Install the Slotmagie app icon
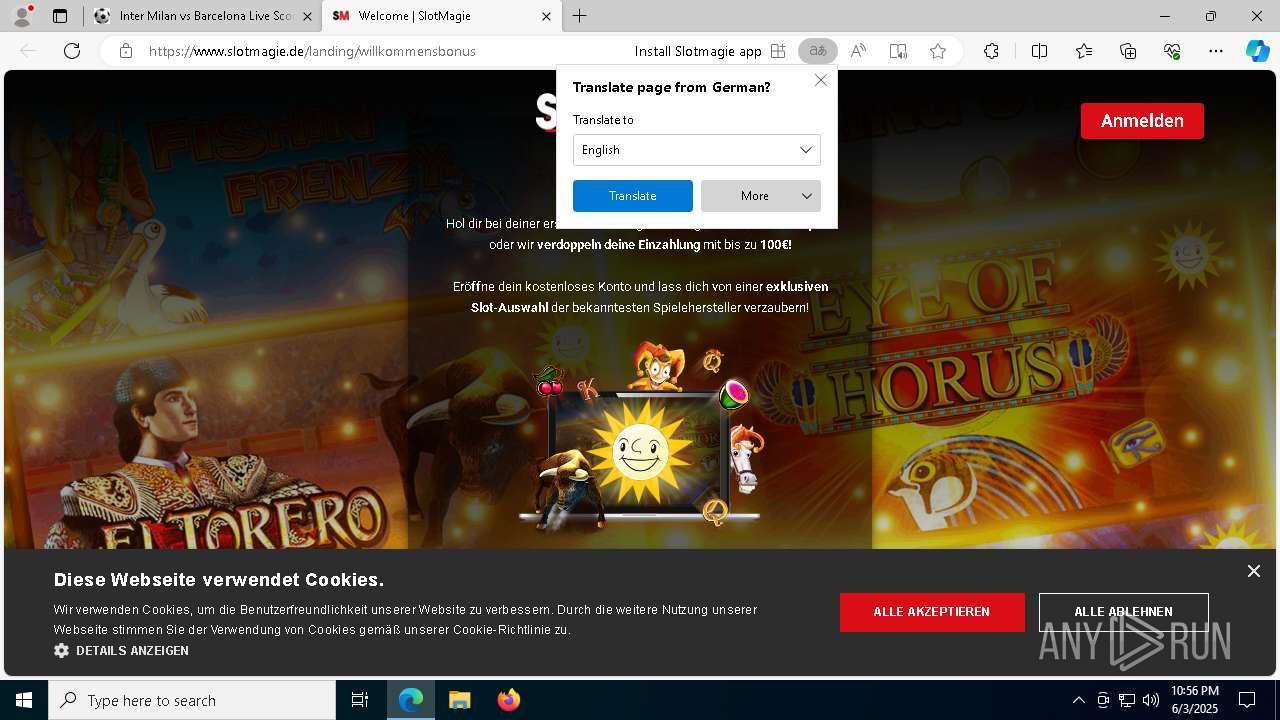 pyautogui.click(x=778, y=51)
